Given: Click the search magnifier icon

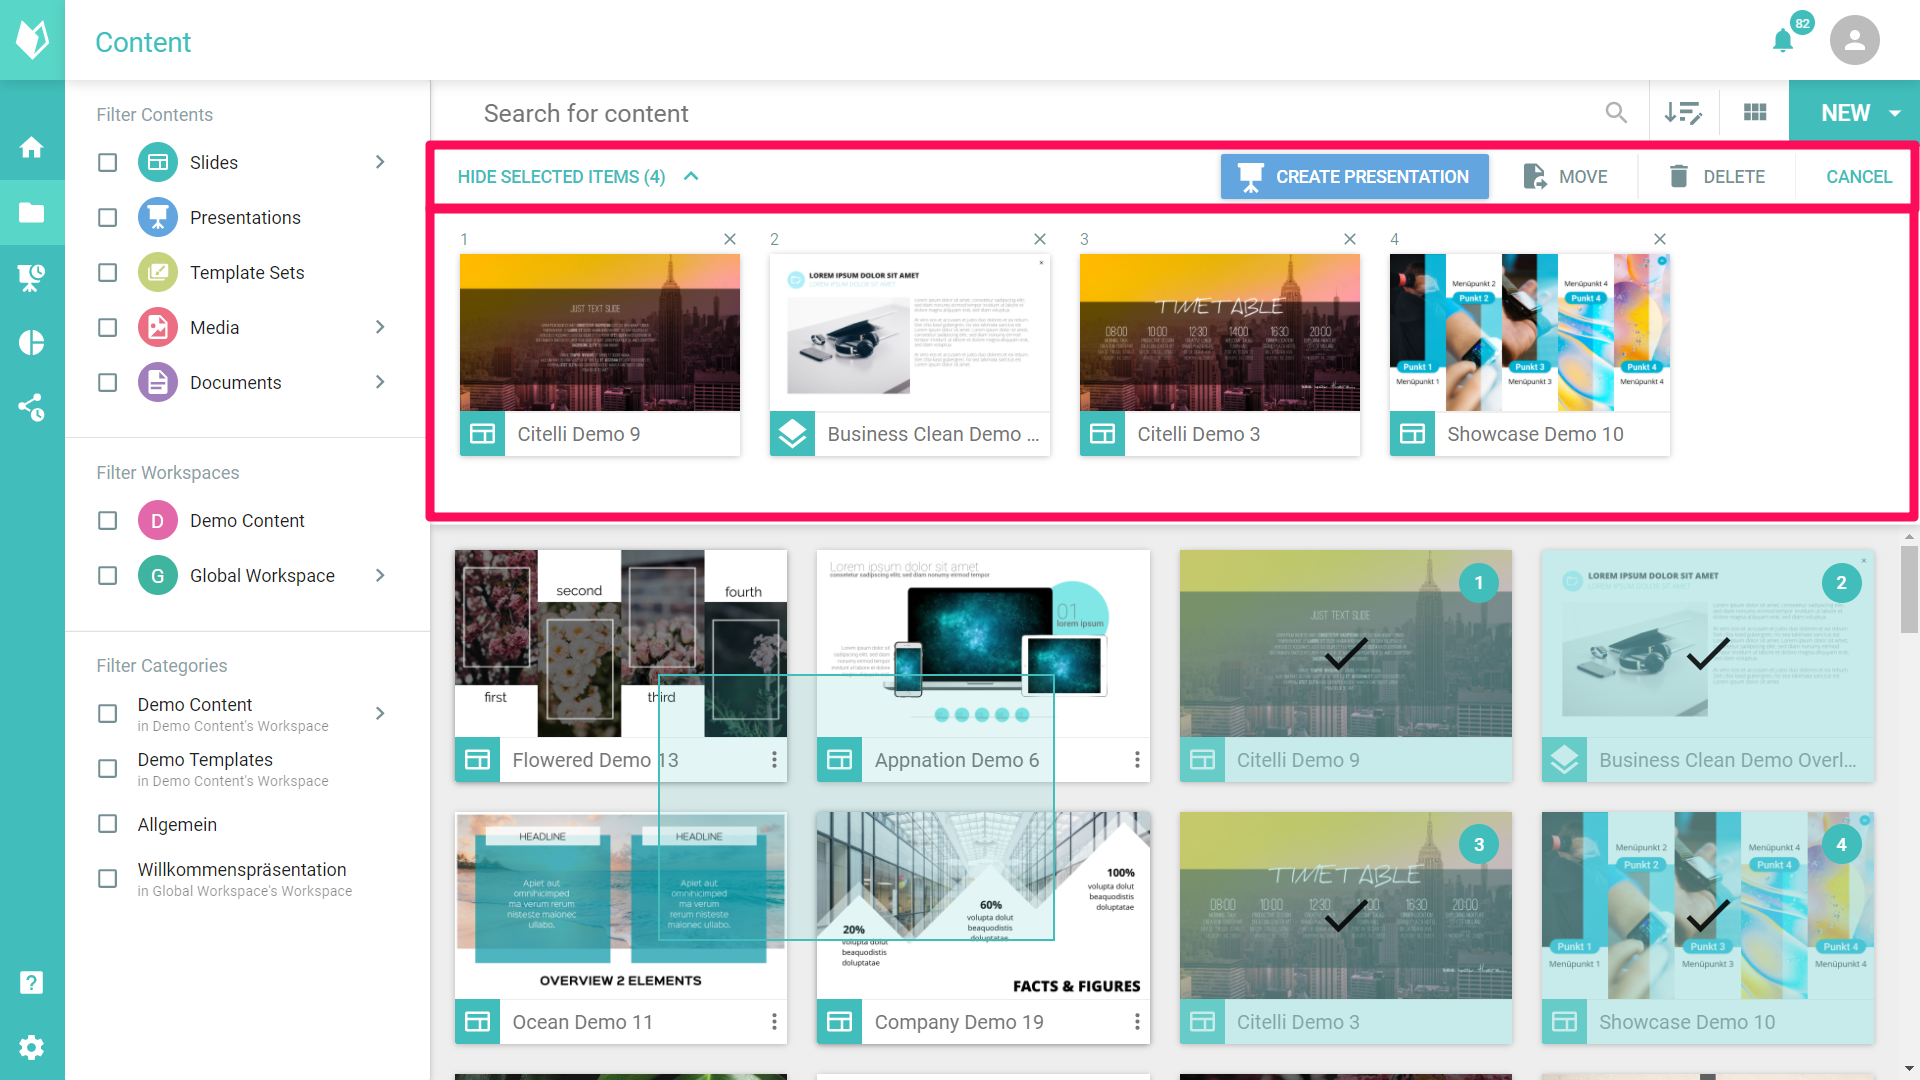Looking at the screenshot, I should coord(1616,113).
